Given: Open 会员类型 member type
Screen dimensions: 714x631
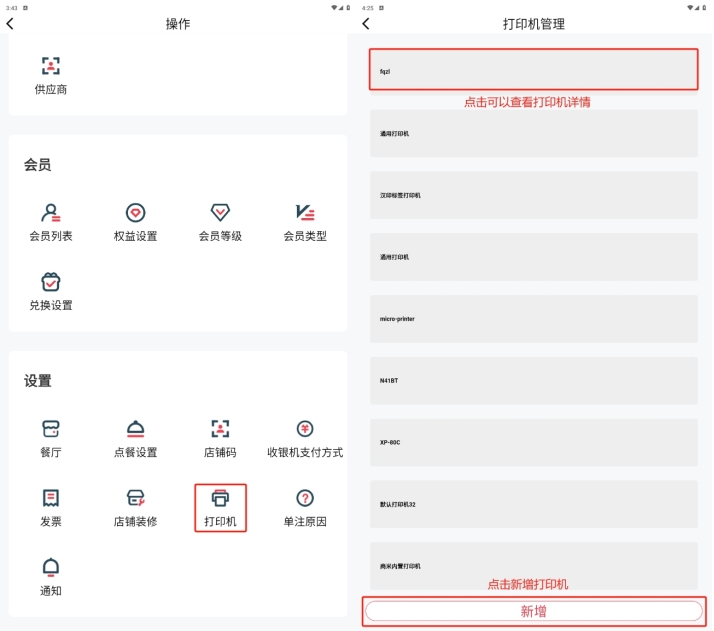Looking at the screenshot, I should (x=305, y=213).
